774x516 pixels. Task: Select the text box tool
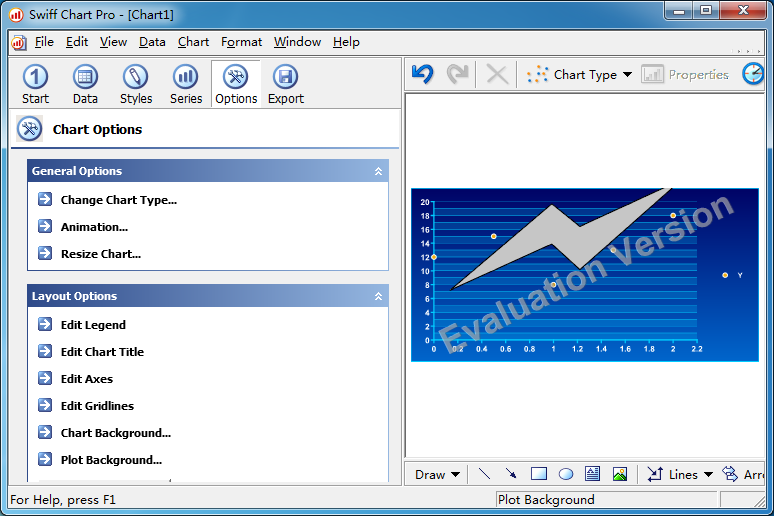click(593, 474)
